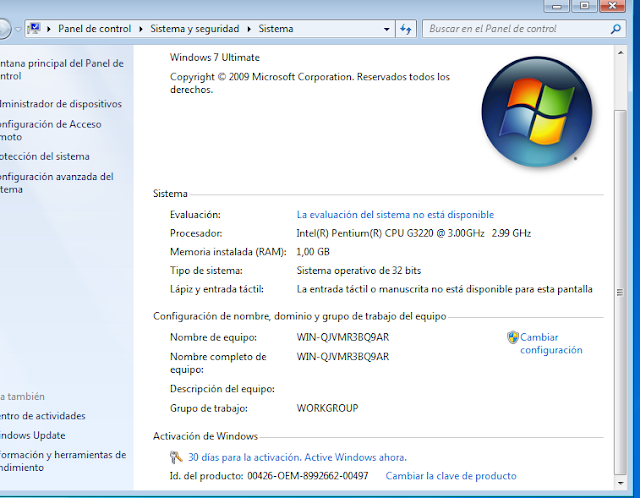Click the shield icon beside Cambiar configuración

pyautogui.click(x=513, y=338)
